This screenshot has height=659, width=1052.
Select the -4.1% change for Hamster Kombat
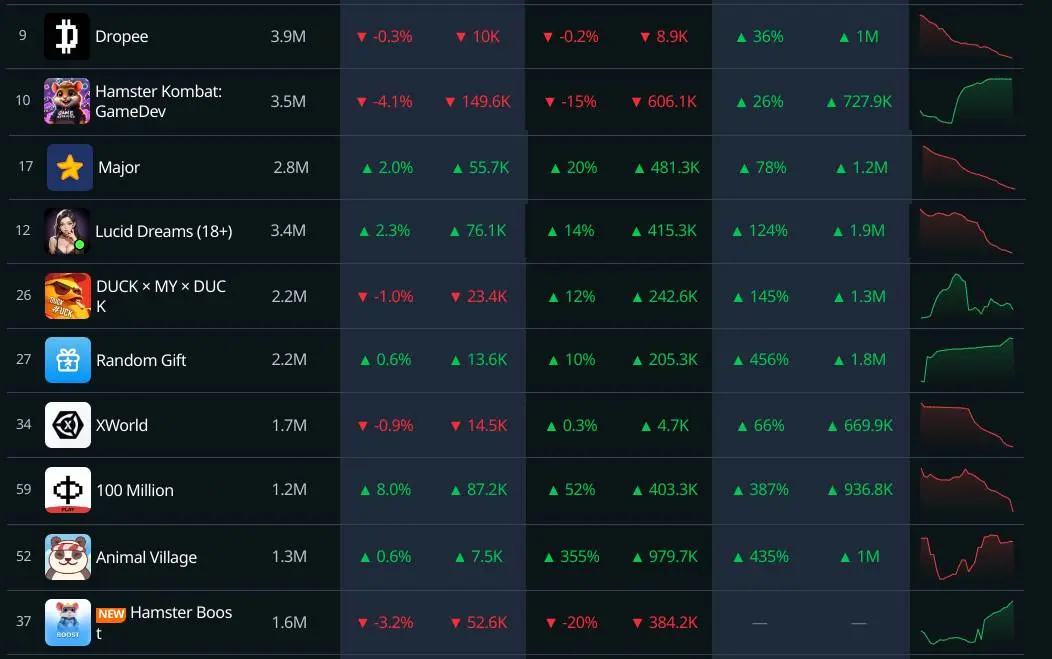click(x=384, y=101)
